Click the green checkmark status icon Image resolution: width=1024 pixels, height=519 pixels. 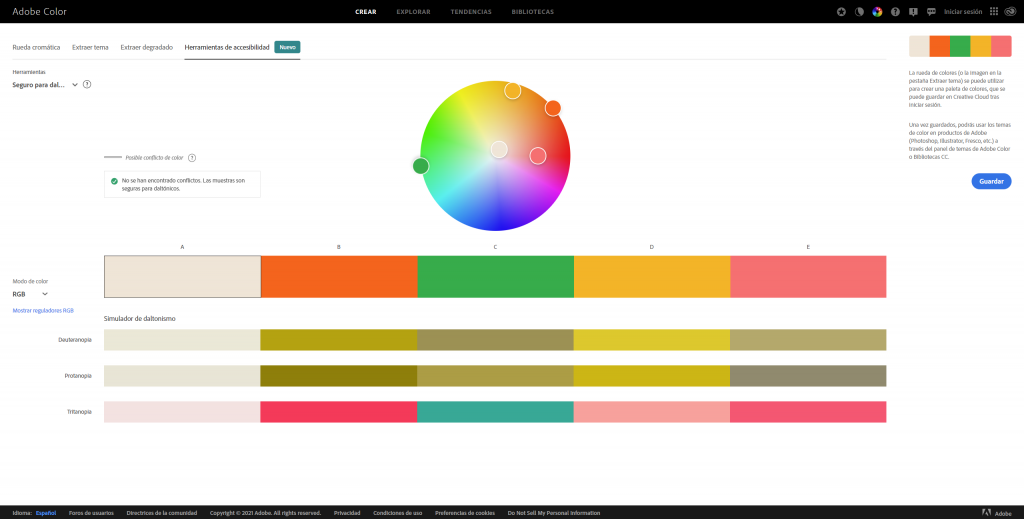tap(114, 181)
